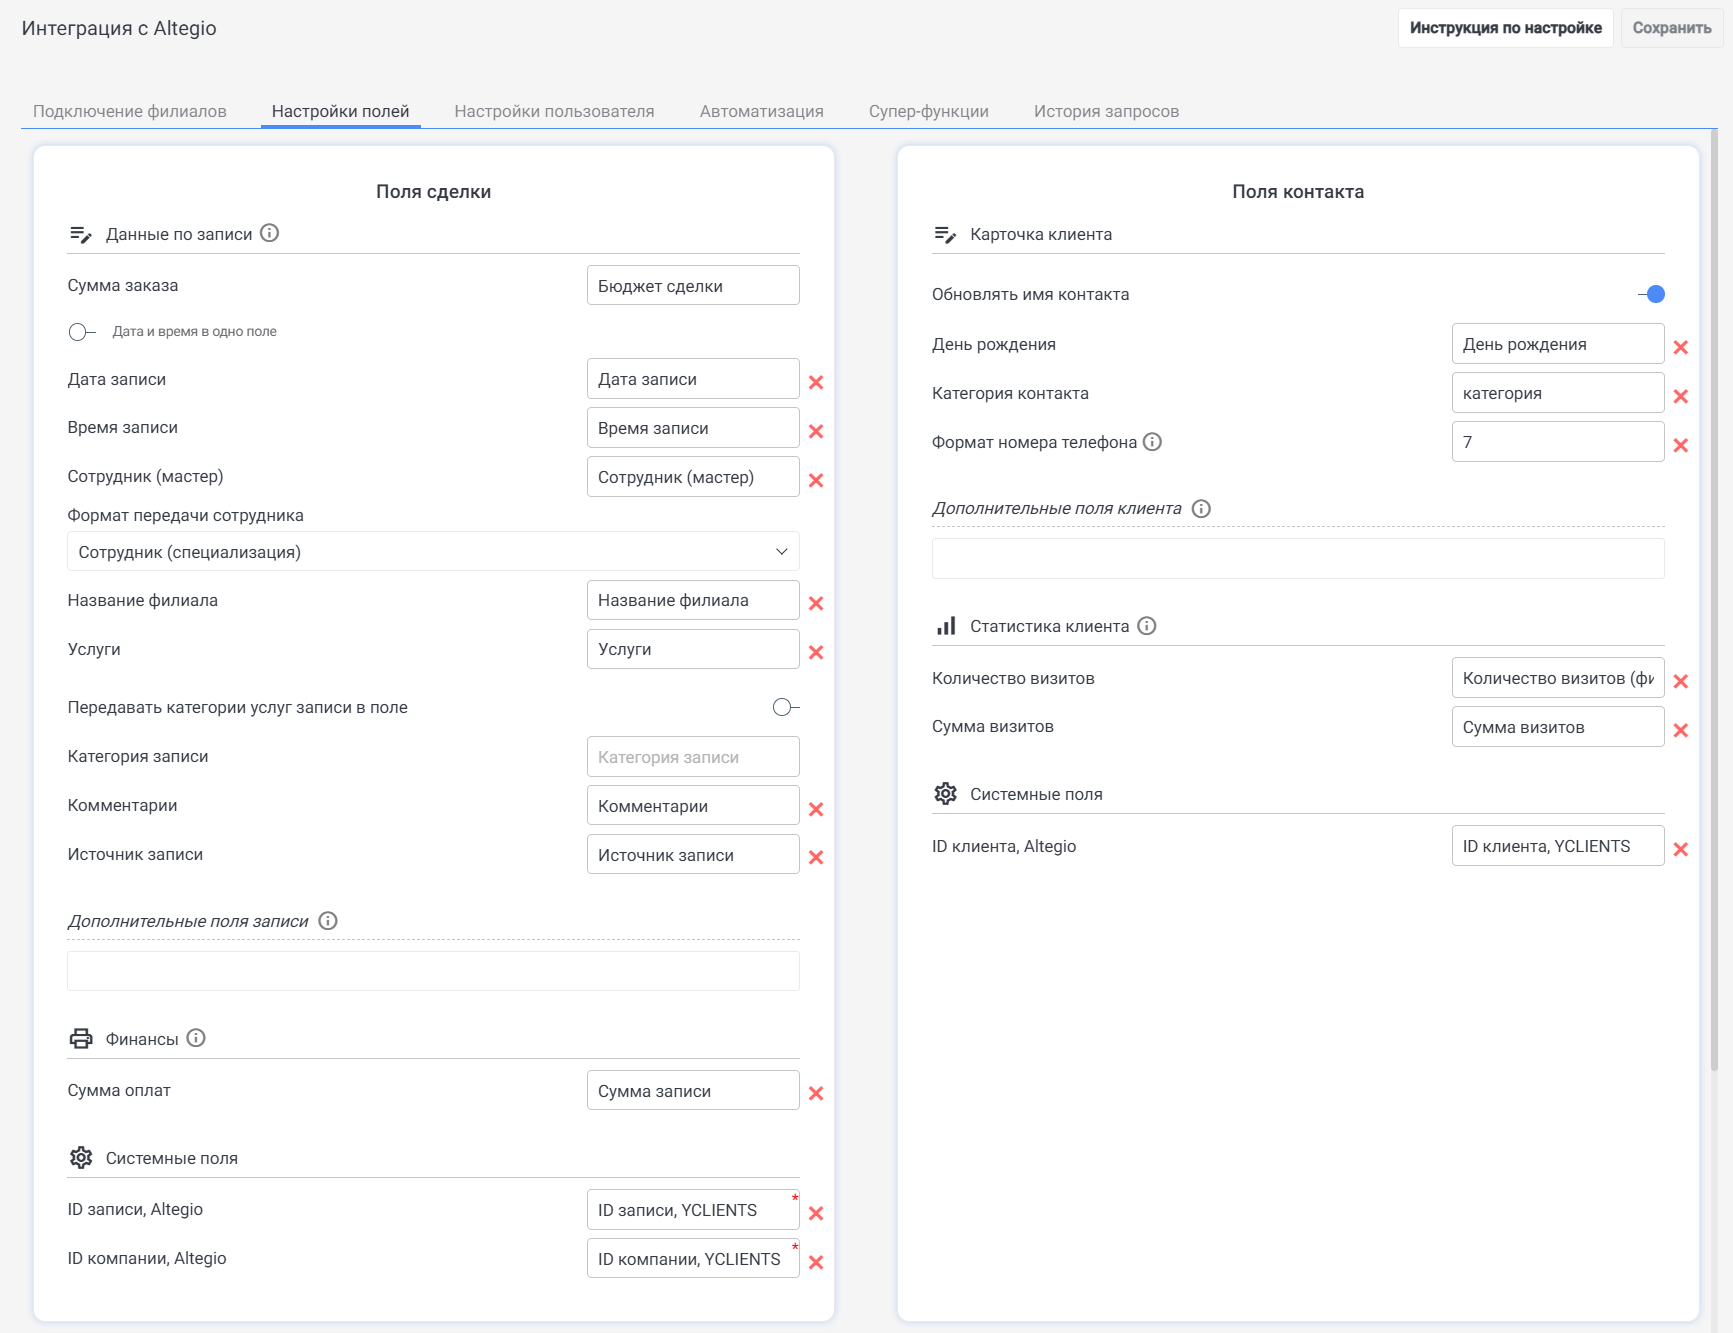
Task: Clear the Категория контакта mapping
Action: tap(1681, 396)
